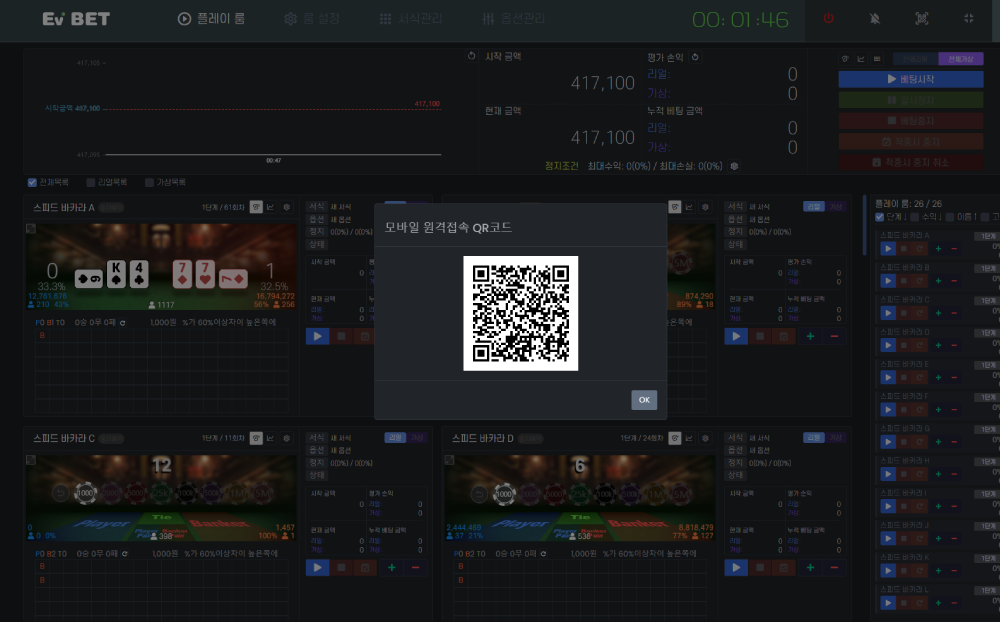The width and height of the screenshot is (1000, 622).
Task: Click the list view icon above 배팅시작
Action: pyautogui.click(x=877, y=59)
